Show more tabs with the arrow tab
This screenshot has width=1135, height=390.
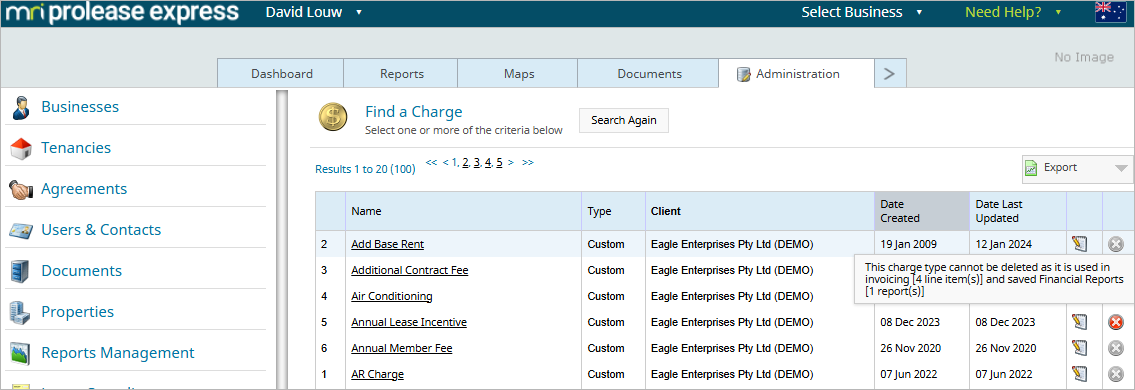890,74
